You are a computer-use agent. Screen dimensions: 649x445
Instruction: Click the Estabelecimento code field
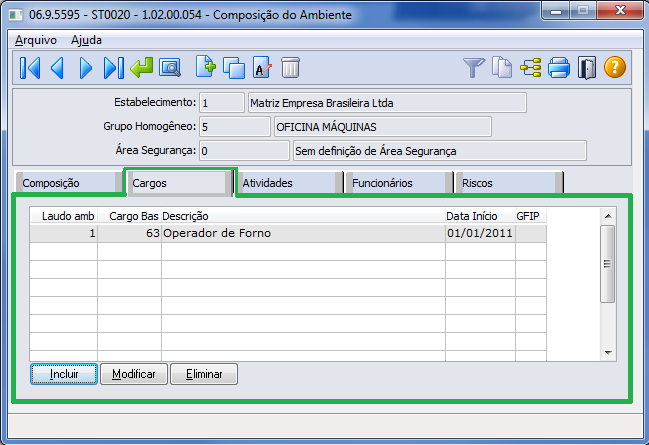click(222, 103)
